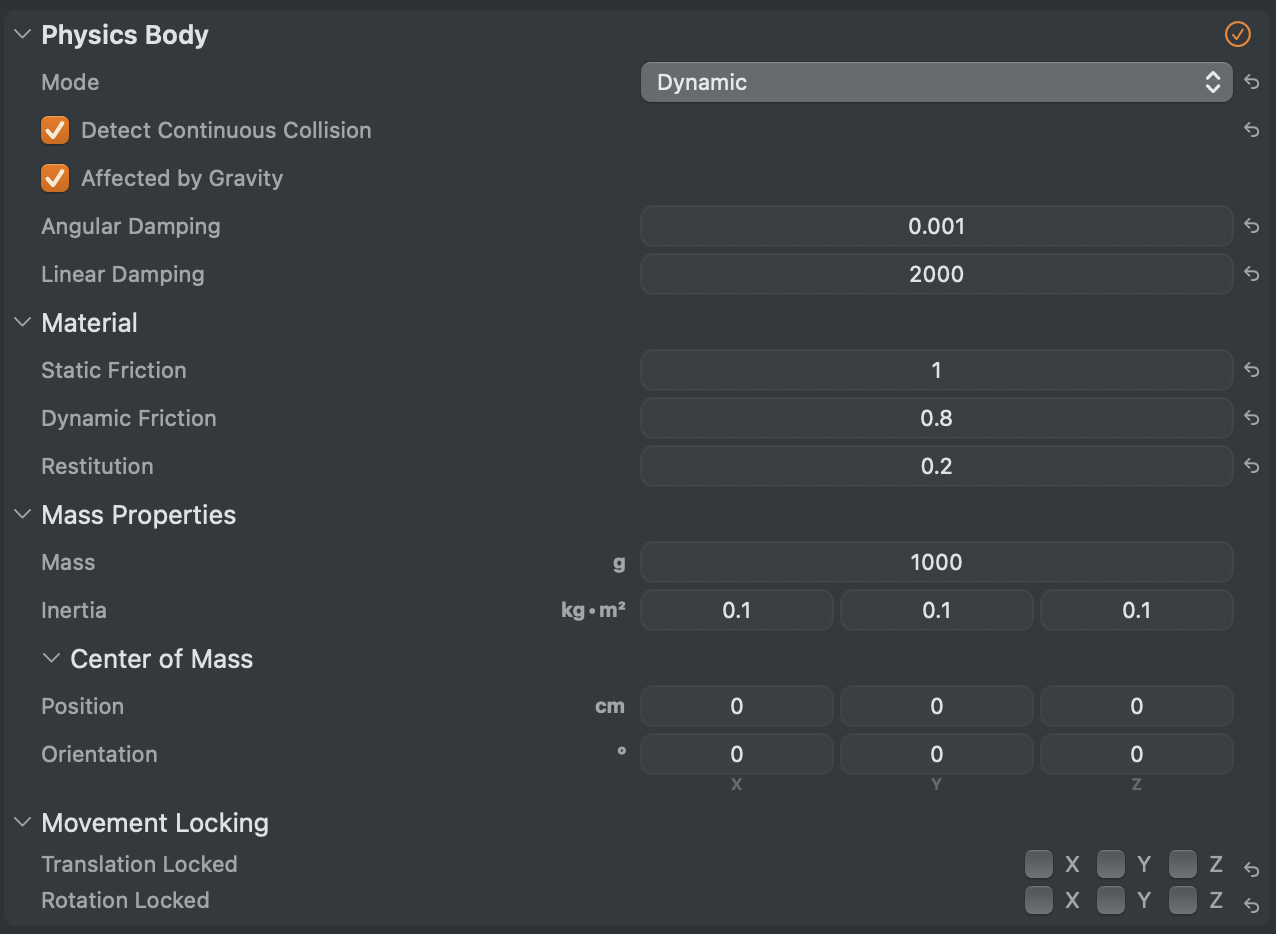Reset the Mode setting with its revert arrow

click(1251, 82)
